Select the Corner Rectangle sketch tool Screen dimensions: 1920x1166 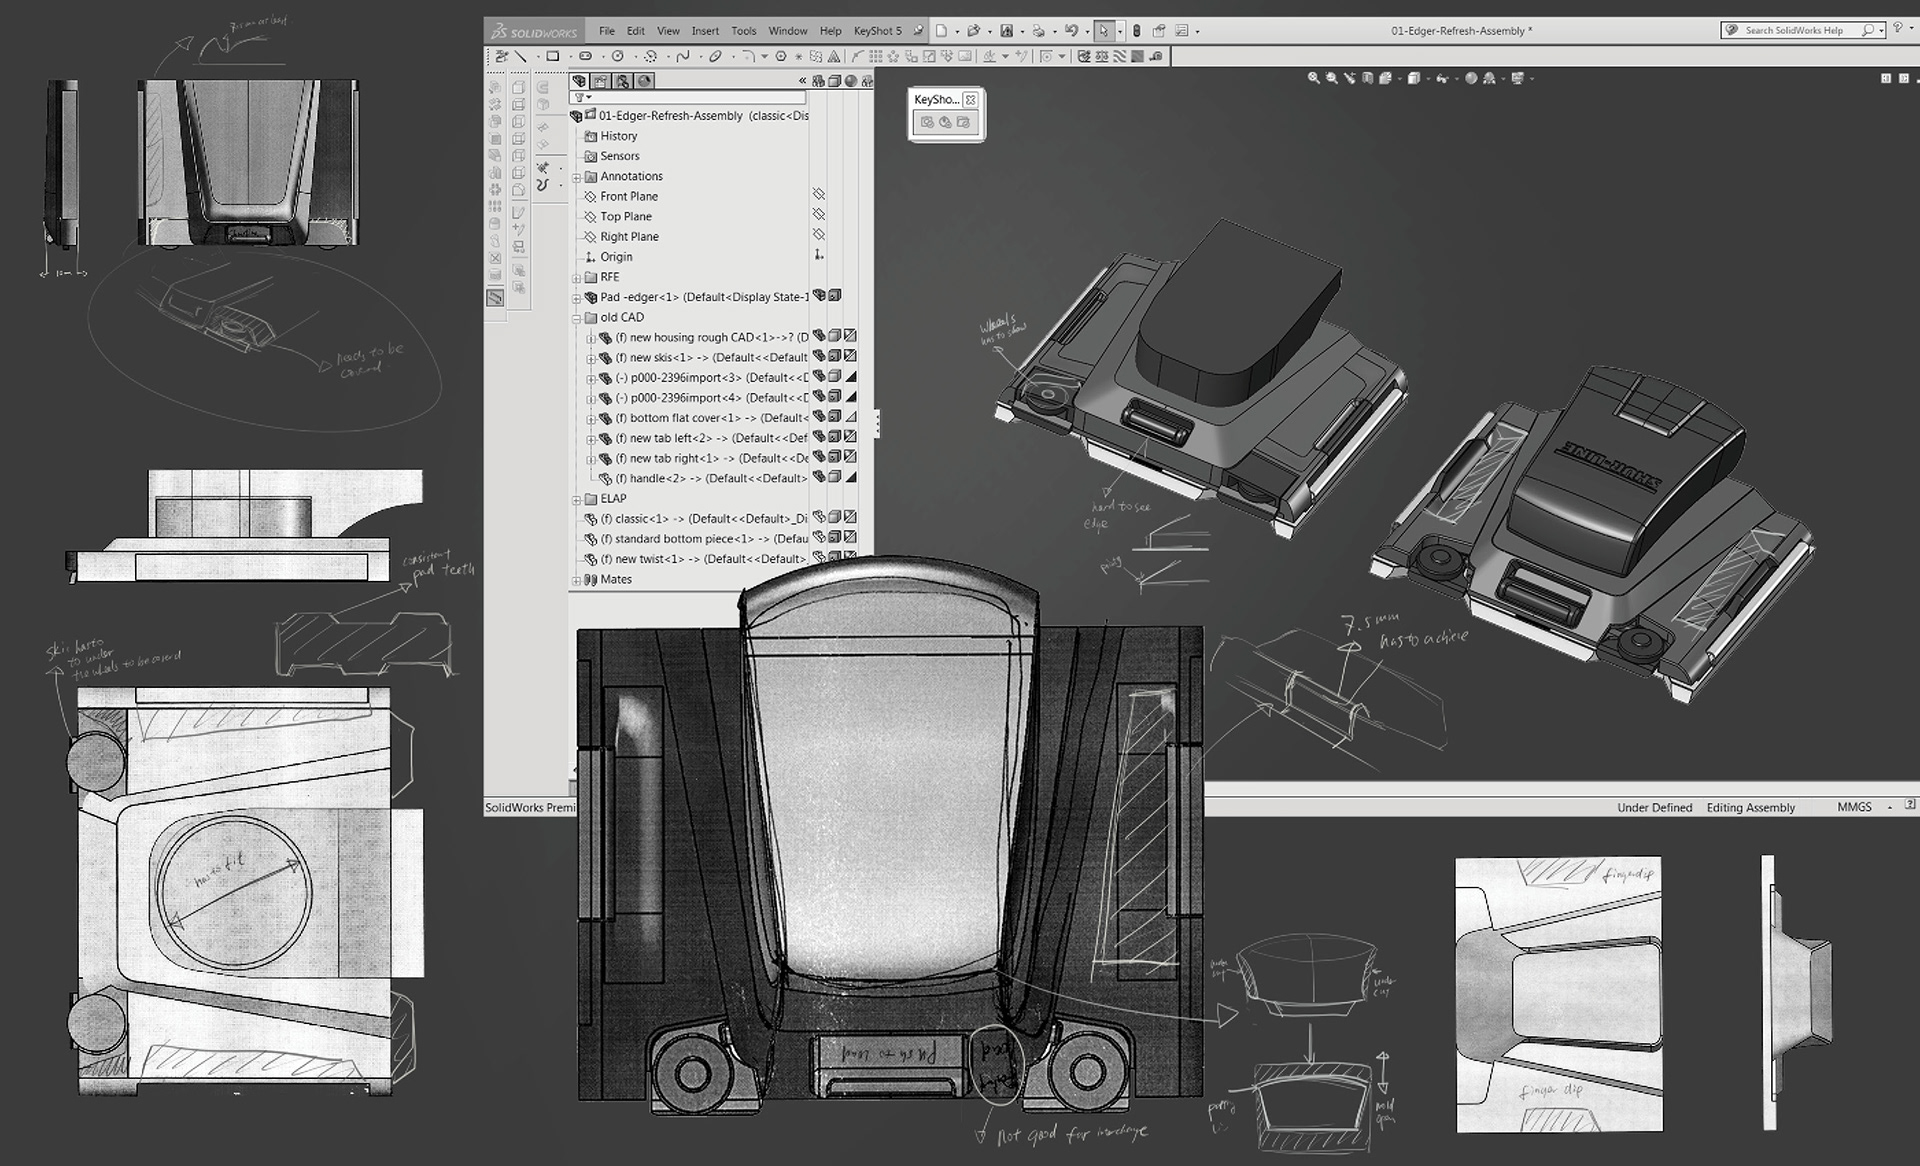[x=552, y=57]
